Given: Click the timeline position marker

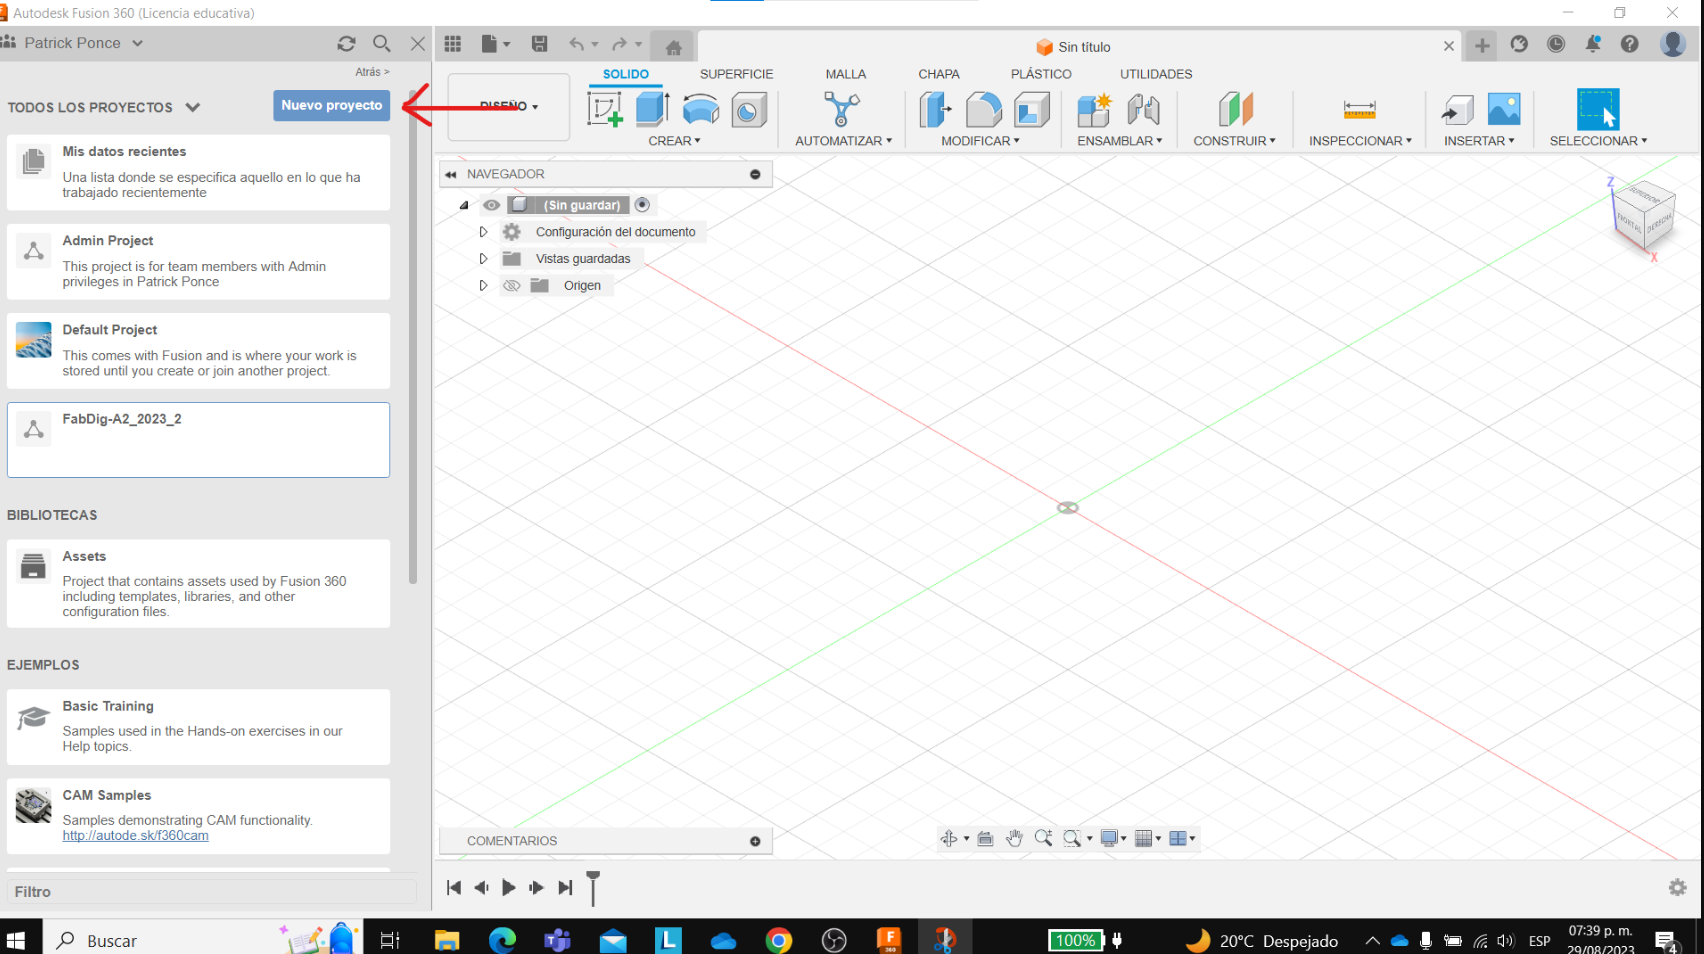Looking at the screenshot, I should point(593,888).
